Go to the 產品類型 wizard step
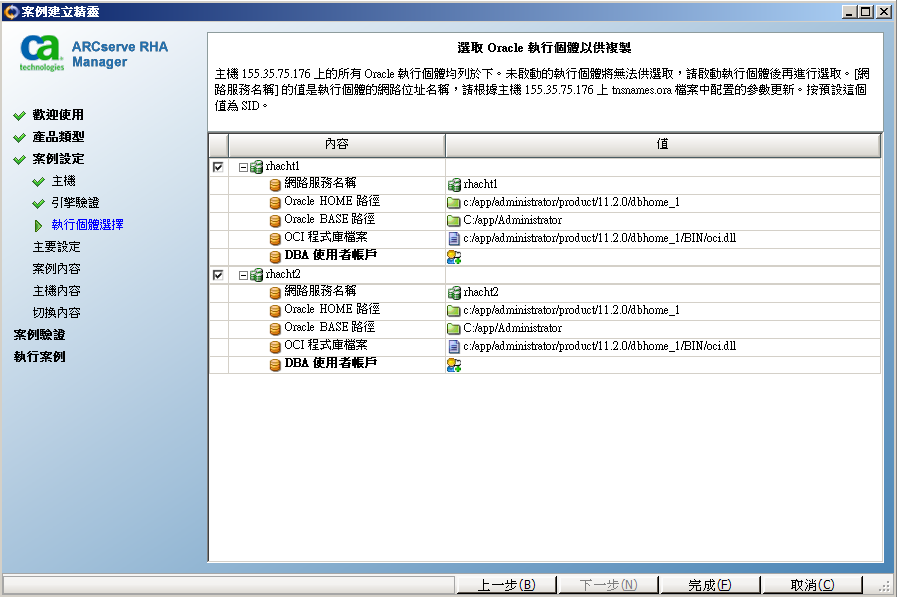The height and width of the screenshot is (597, 897). tap(58, 137)
